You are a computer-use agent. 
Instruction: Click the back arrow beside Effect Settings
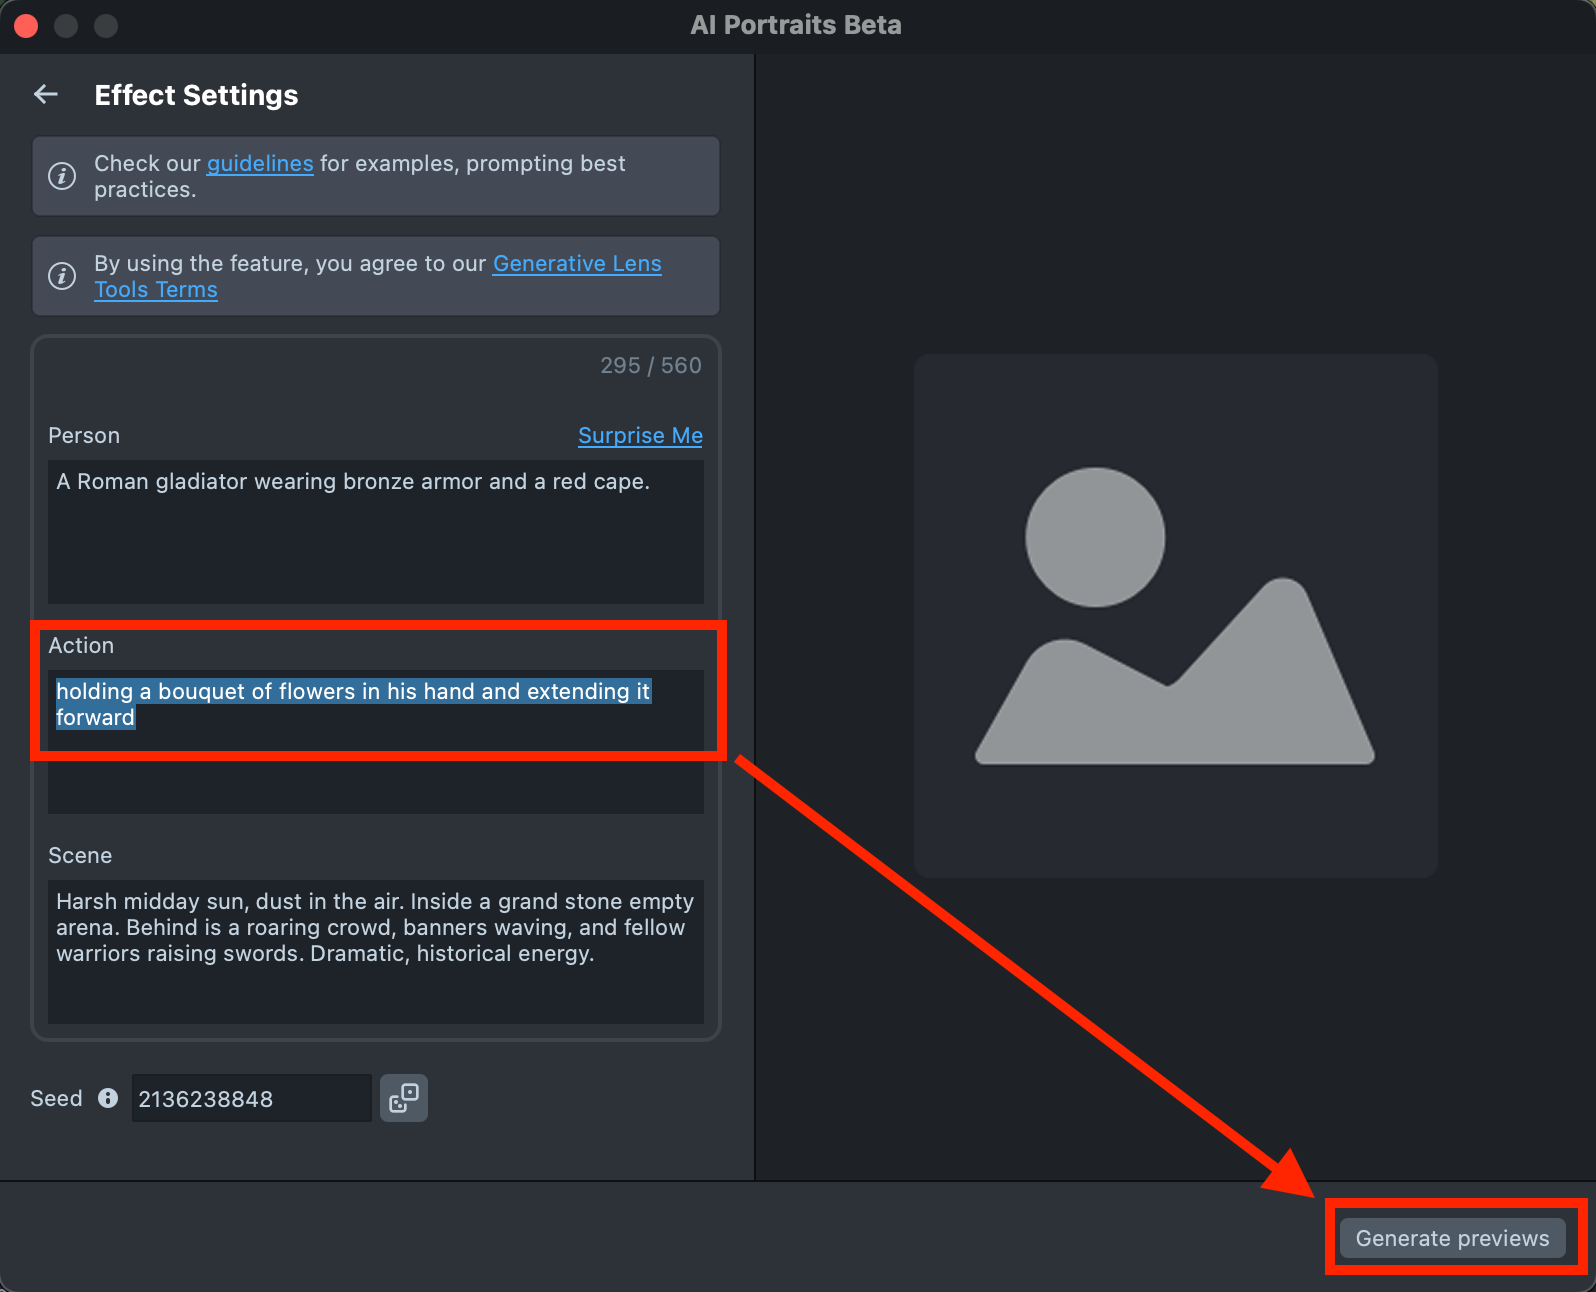pos(46,95)
